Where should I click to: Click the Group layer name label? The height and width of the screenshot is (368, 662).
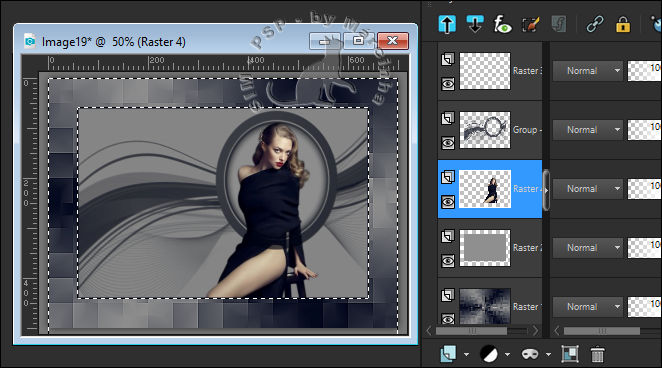(x=527, y=130)
